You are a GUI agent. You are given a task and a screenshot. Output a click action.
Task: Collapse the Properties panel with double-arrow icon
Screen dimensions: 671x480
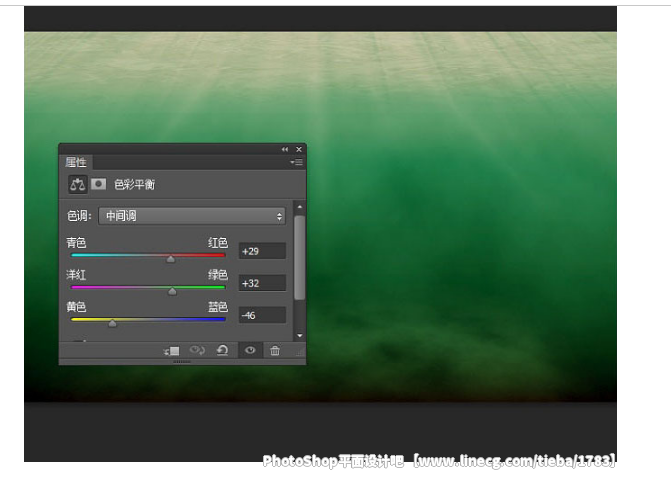[285, 149]
